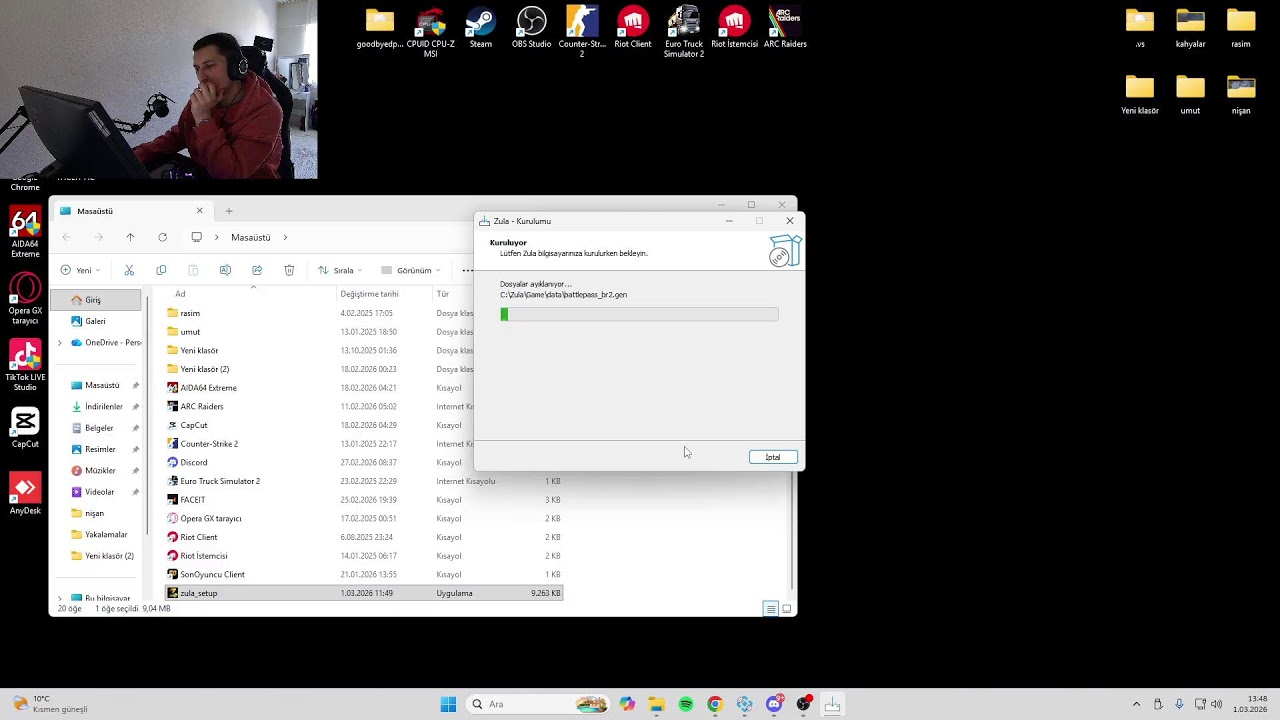Open the Sırala sort dropdown
The height and width of the screenshot is (720, 1280).
tap(339, 270)
